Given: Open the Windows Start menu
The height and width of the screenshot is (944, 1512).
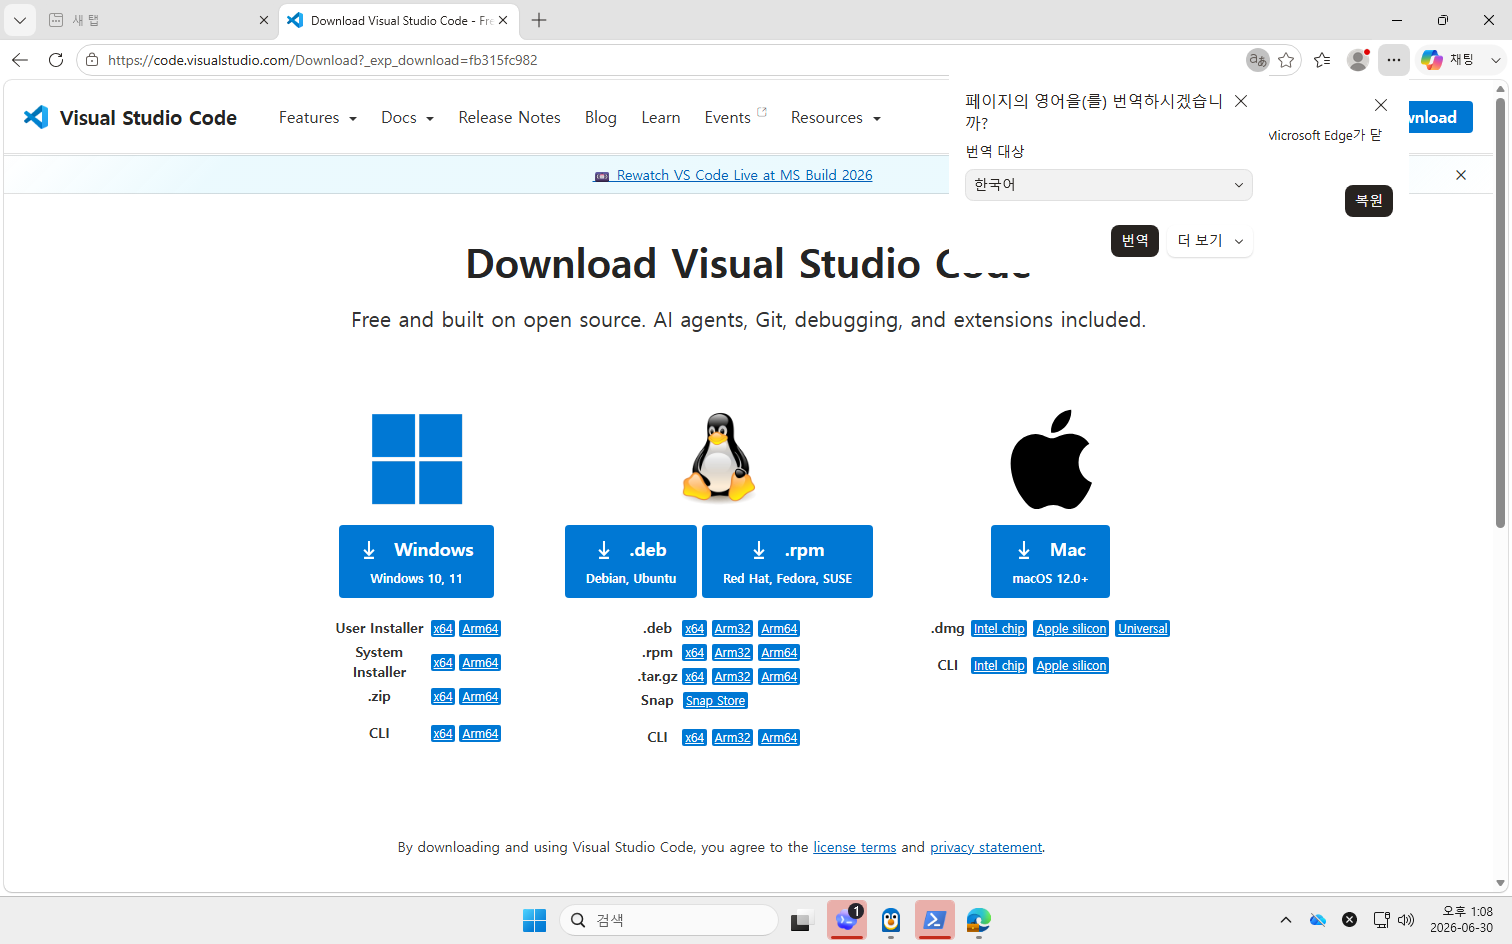Looking at the screenshot, I should (535, 920).
